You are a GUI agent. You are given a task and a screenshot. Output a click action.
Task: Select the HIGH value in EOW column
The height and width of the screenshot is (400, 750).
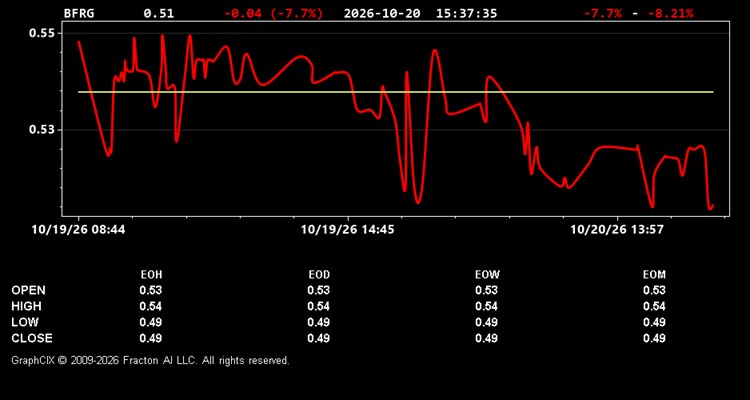point(486,306)
